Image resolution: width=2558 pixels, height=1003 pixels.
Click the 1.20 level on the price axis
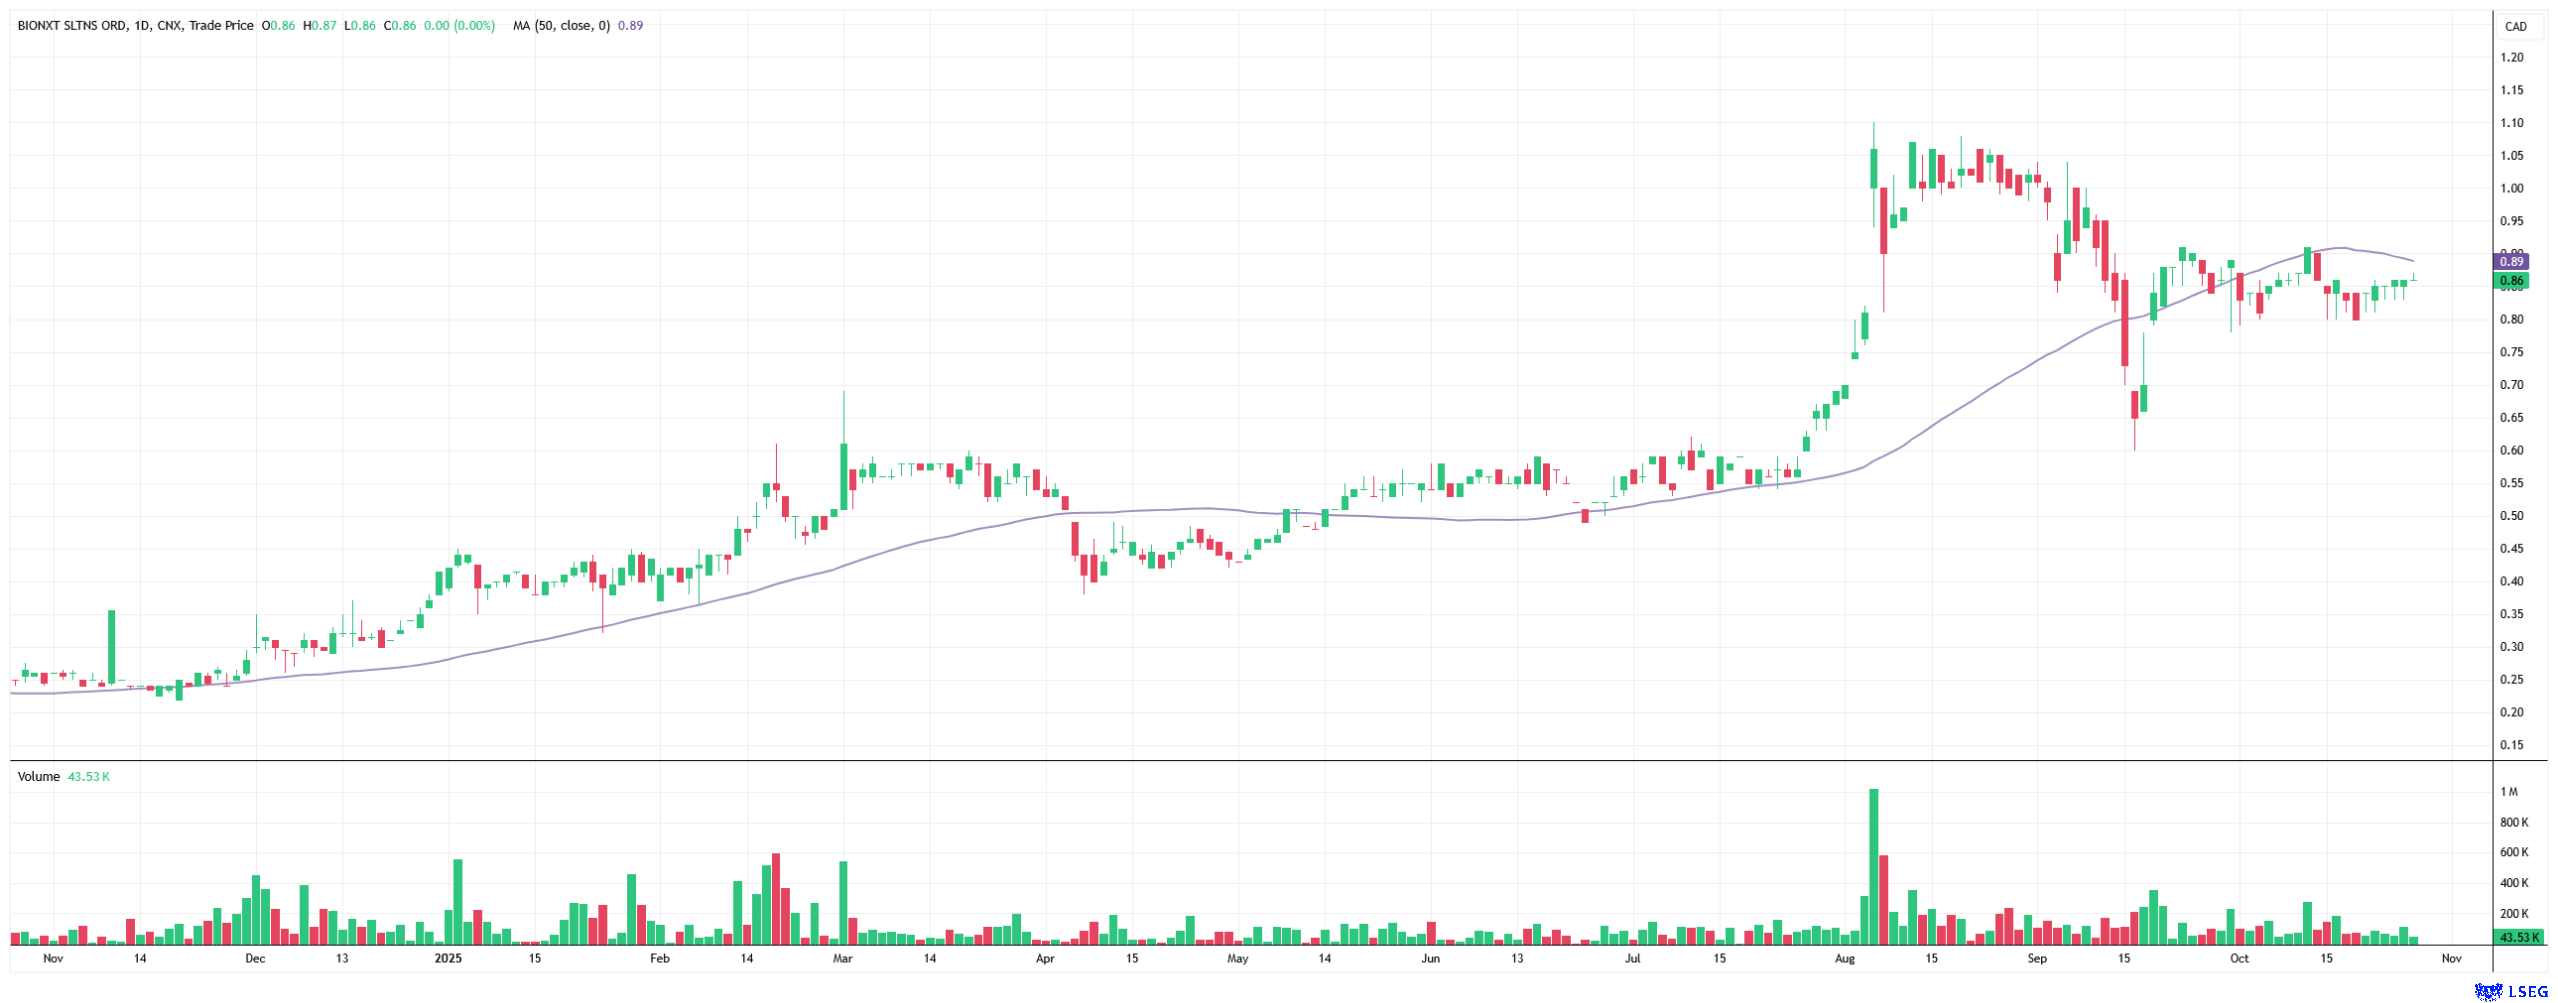click(2511, 58)
